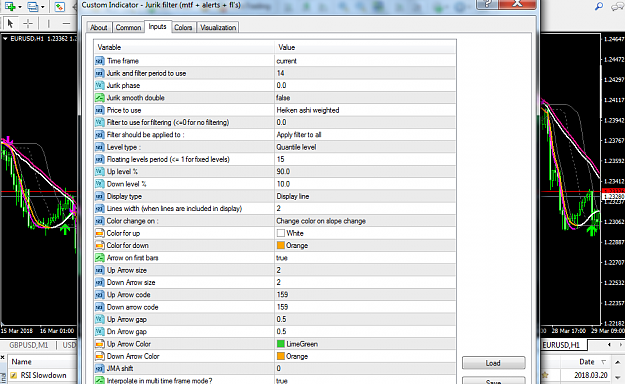Click the horizontal line drawing tool
The width and height of the screenshot is (625, 384).
pyautogui.click(x=66, y=24)
